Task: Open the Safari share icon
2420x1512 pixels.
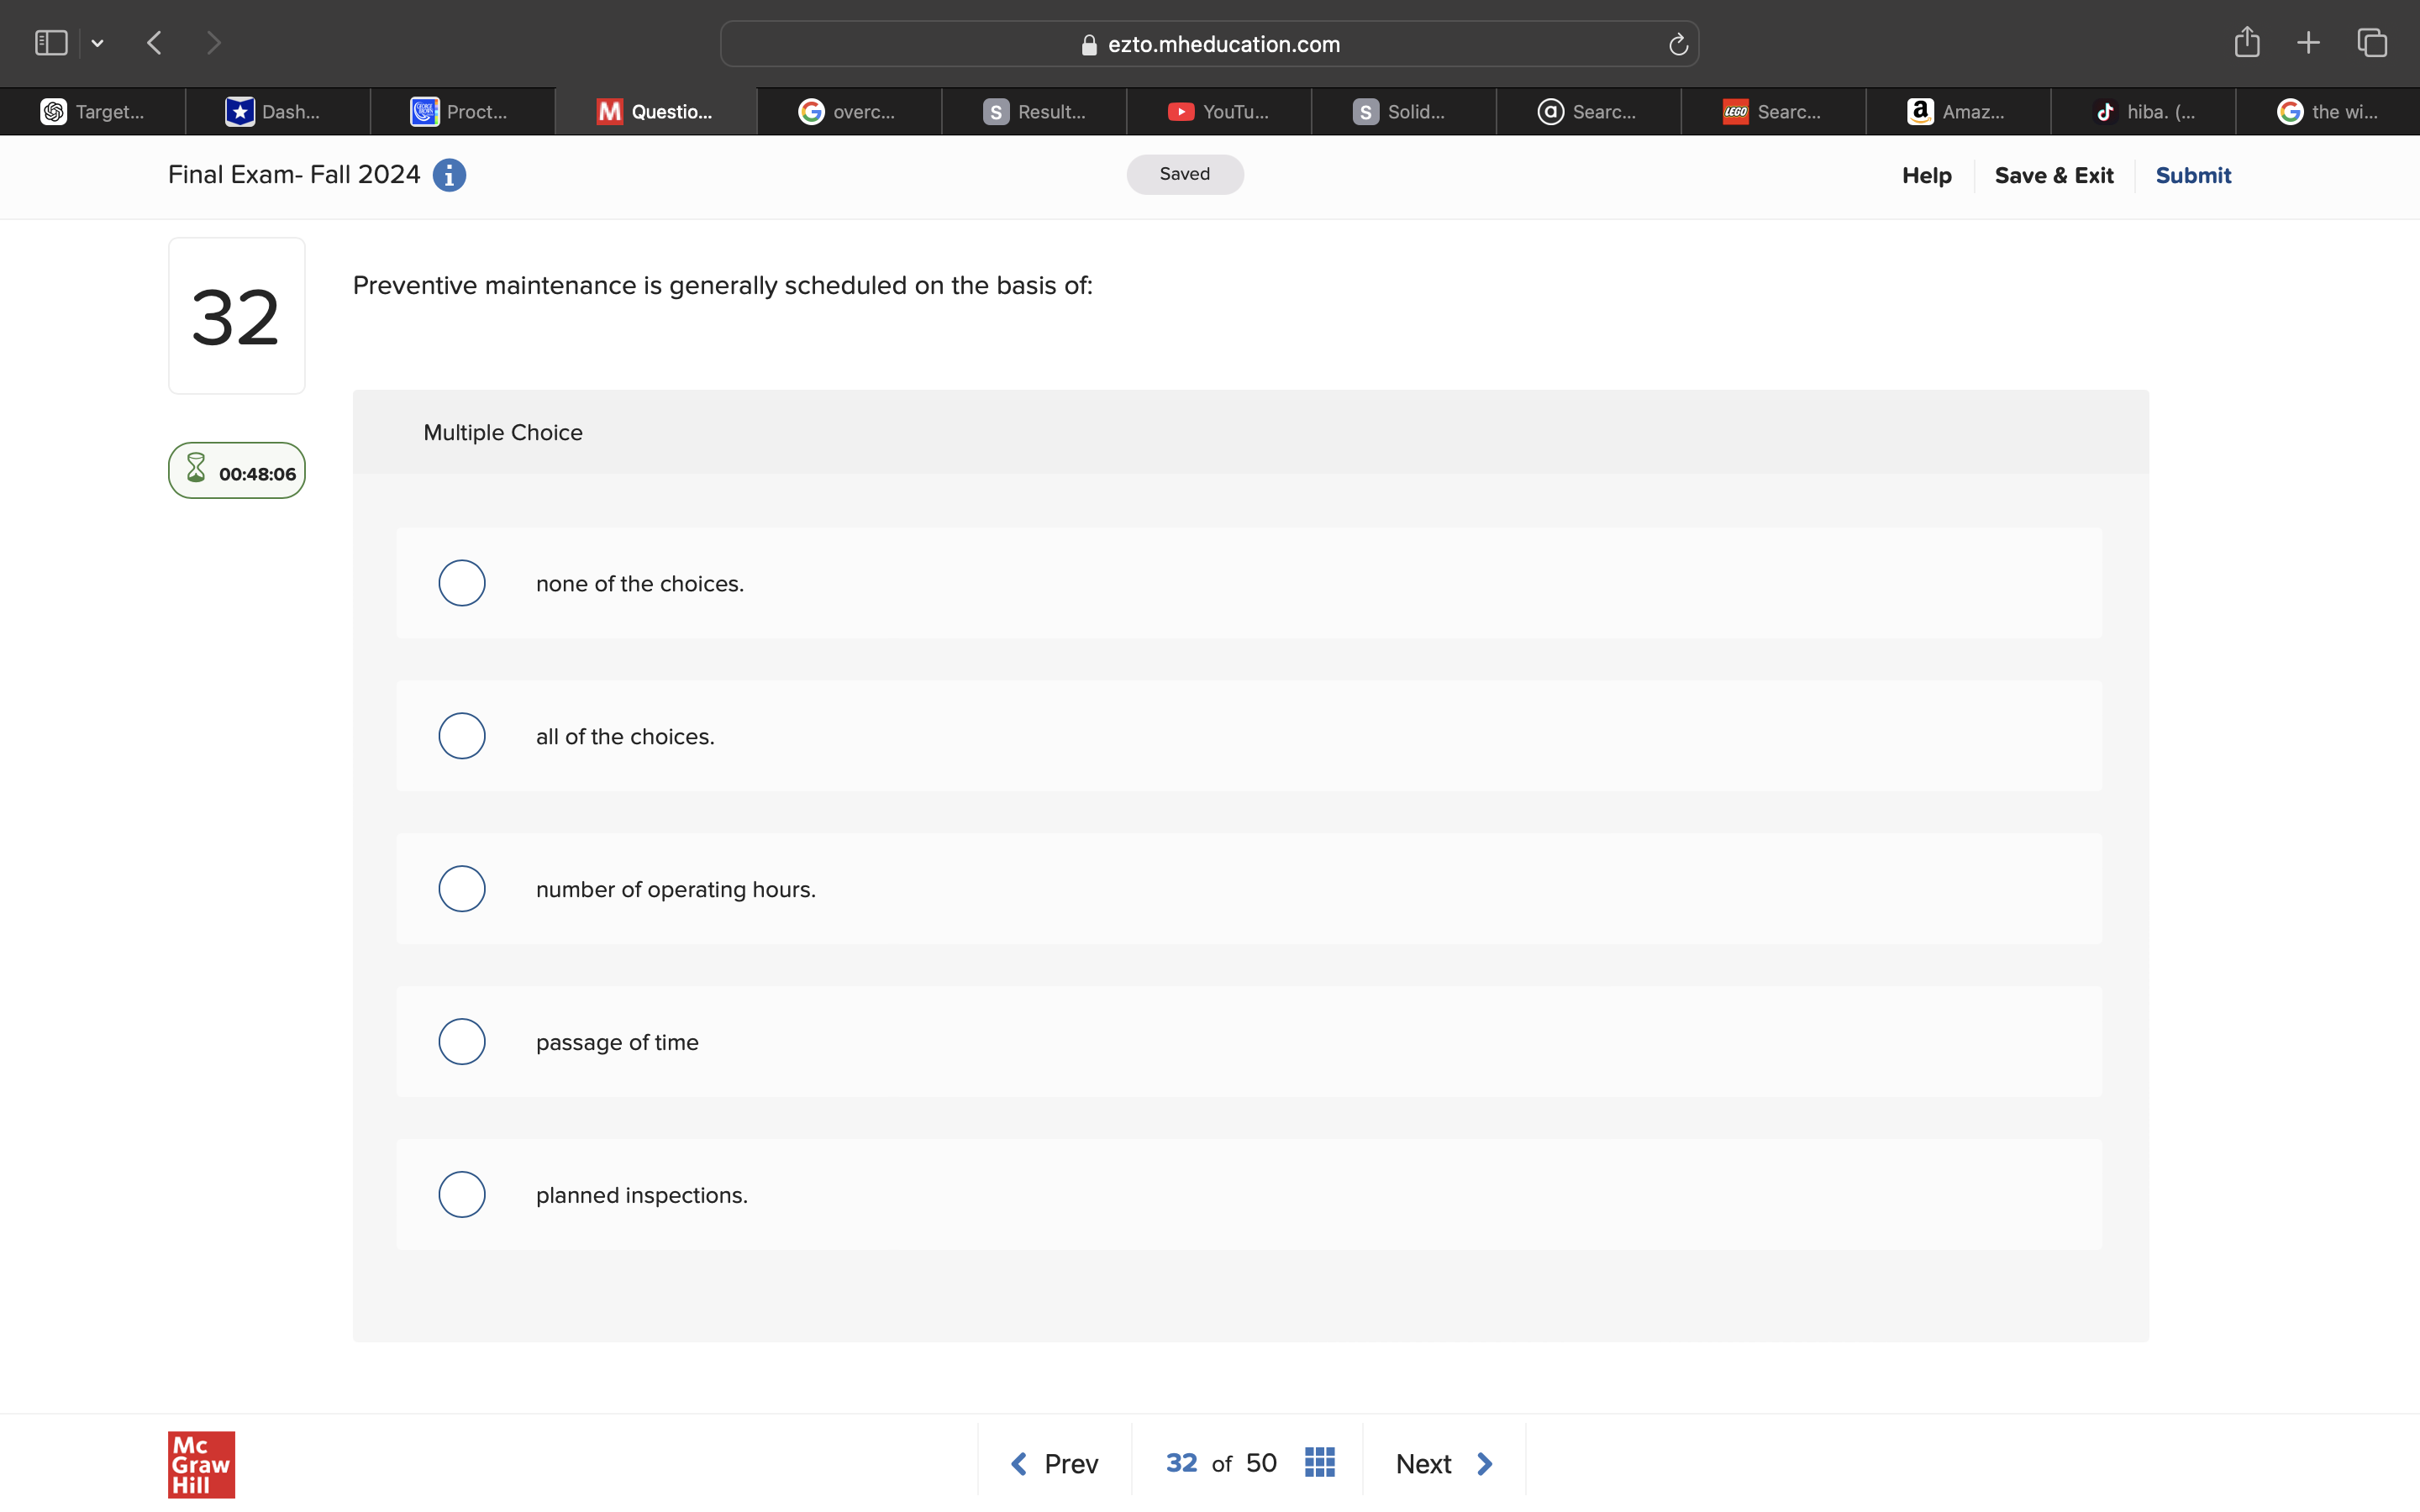Action: pos(2246,43)
